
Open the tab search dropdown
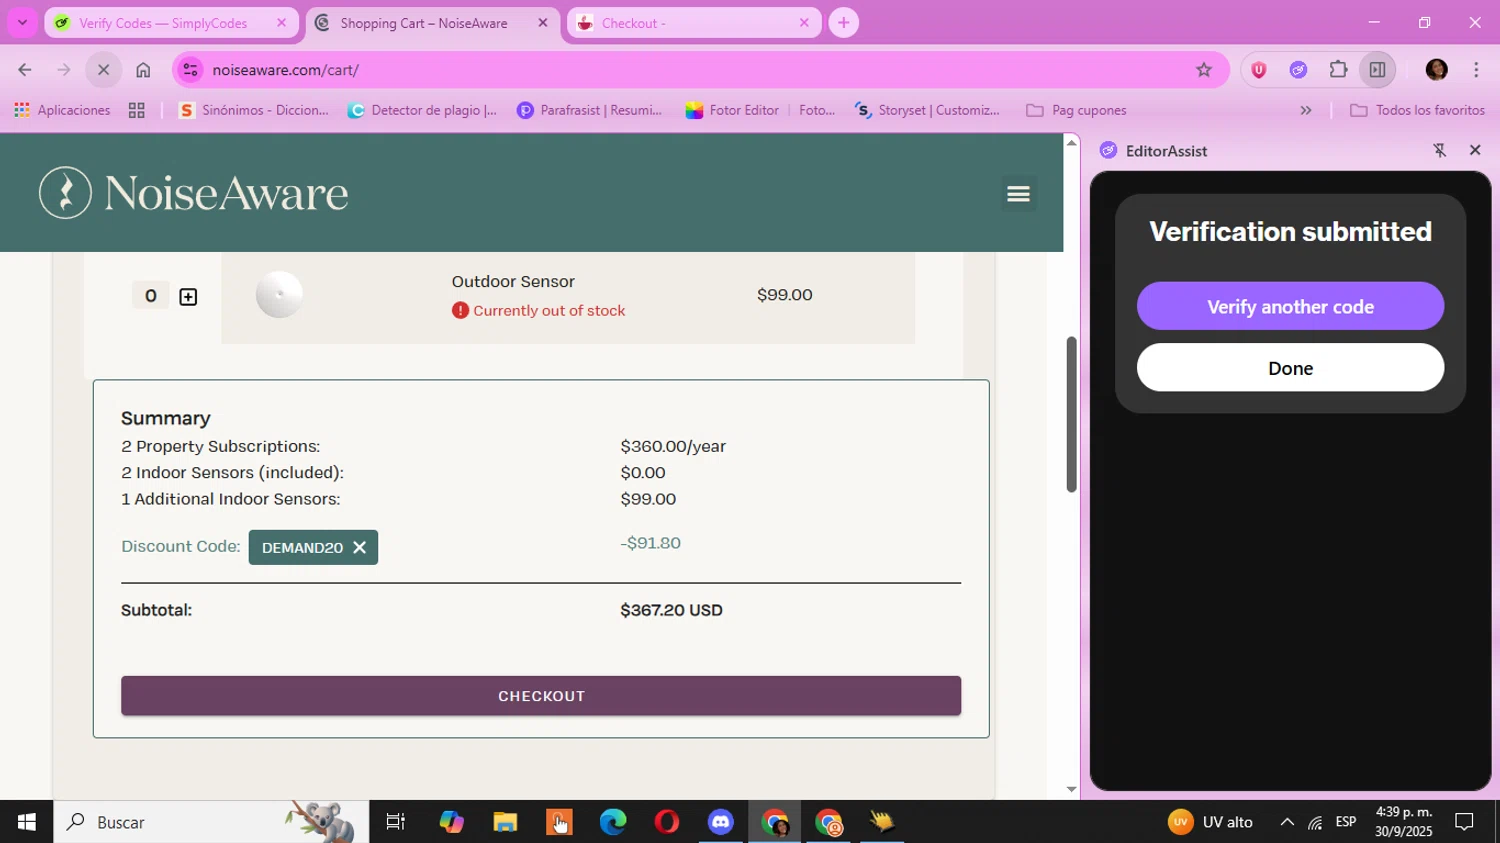pyautogui.click(x=22, y=23)
